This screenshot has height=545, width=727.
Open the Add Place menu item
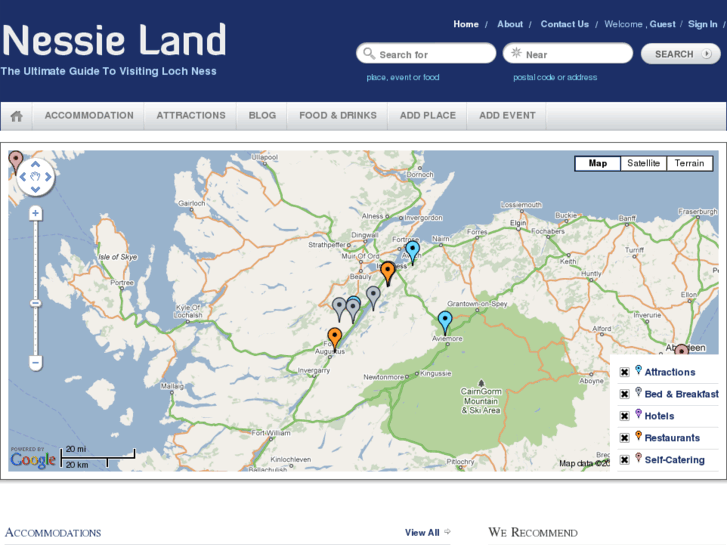(x=428, y=115)
